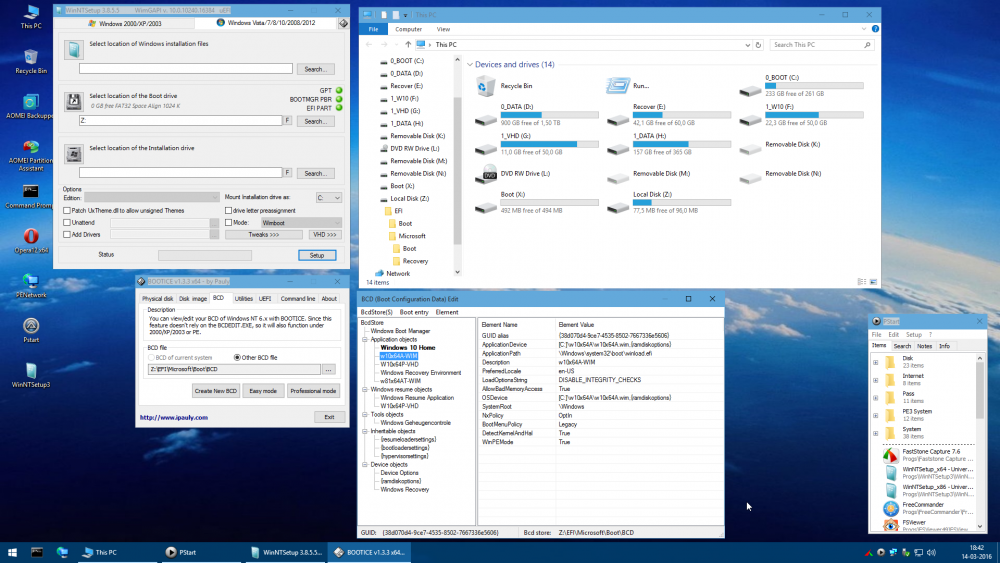The width and height of the screenshot is (1000, 563).
Task: Enable Unattend checkbox
Action: click(x=67, y=223)
